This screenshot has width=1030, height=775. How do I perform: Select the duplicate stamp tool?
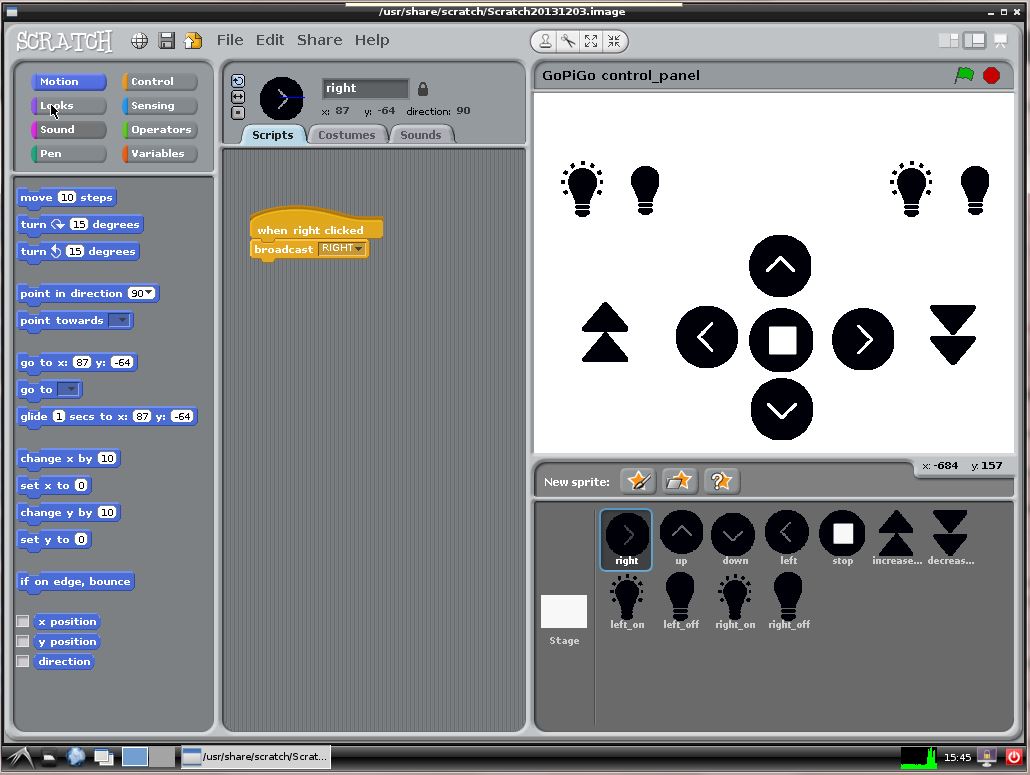coord(545,41)
